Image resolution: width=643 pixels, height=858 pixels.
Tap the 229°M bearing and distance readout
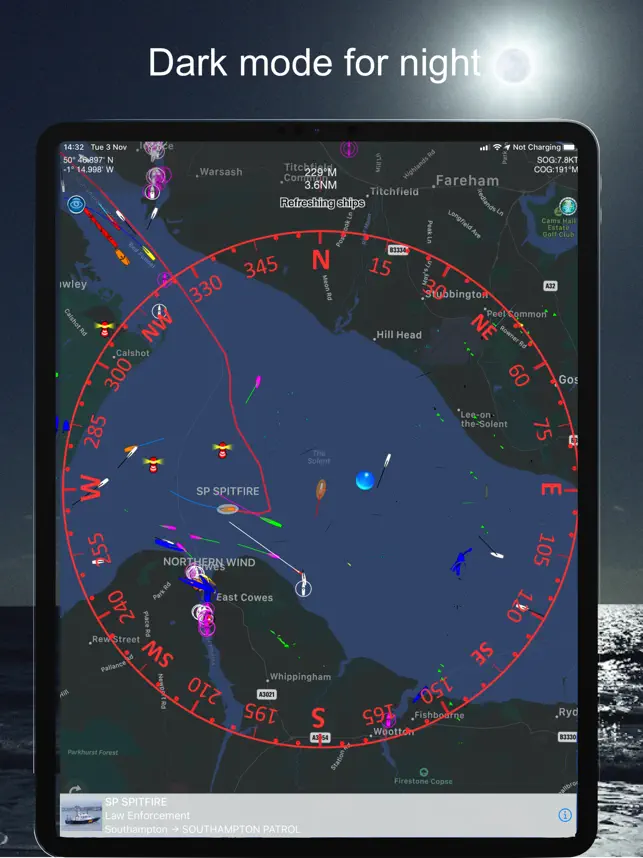coord(321,178)
